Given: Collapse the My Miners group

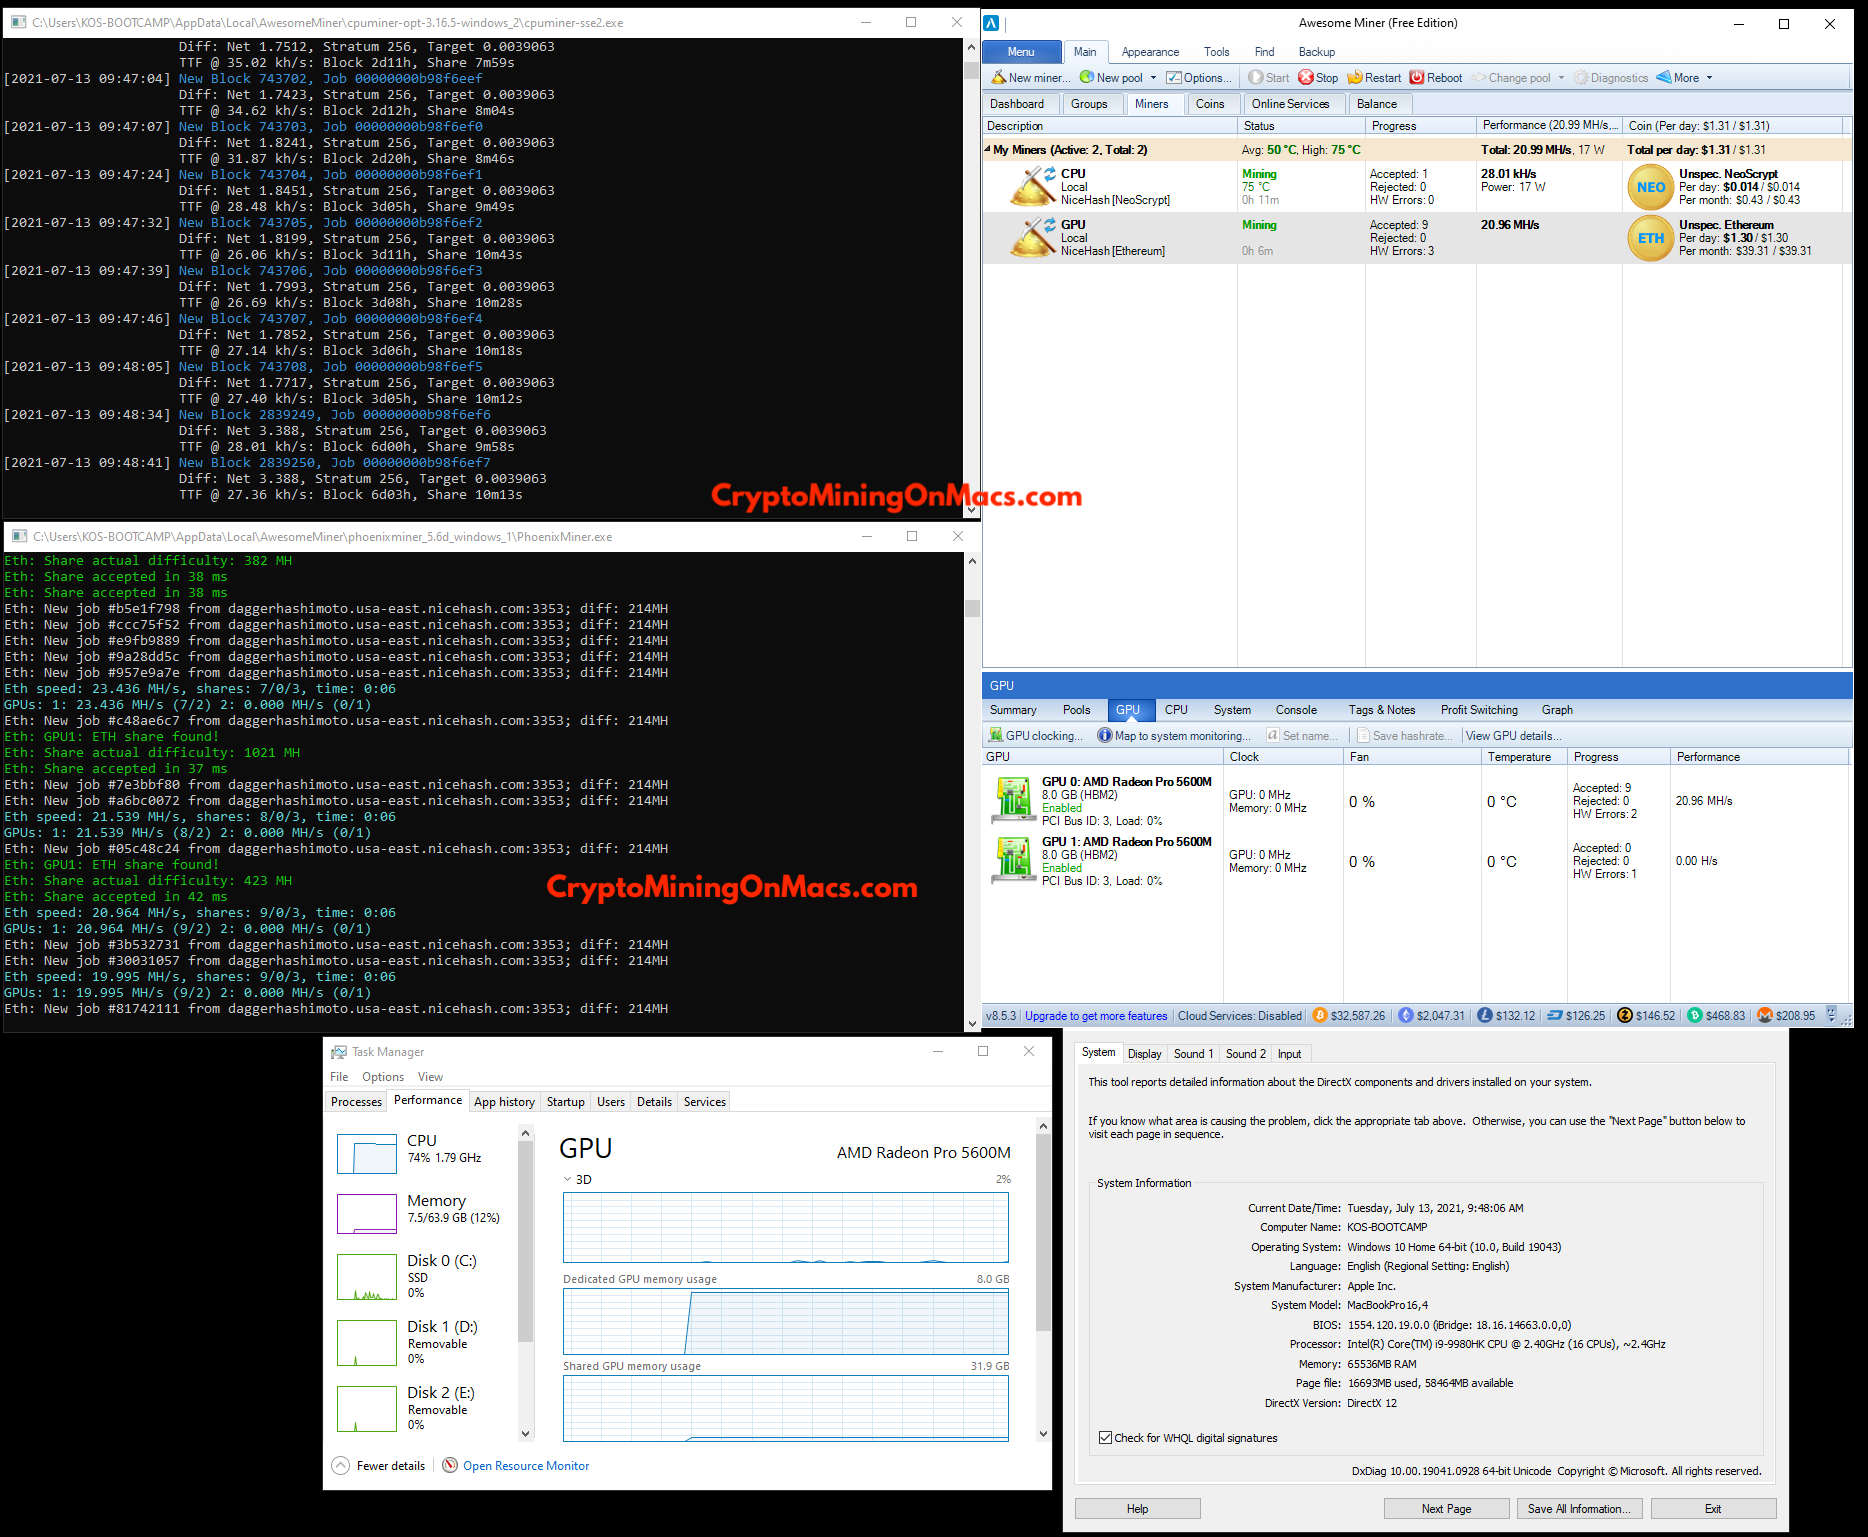Looking at the screenshot, I should [988, 149].
